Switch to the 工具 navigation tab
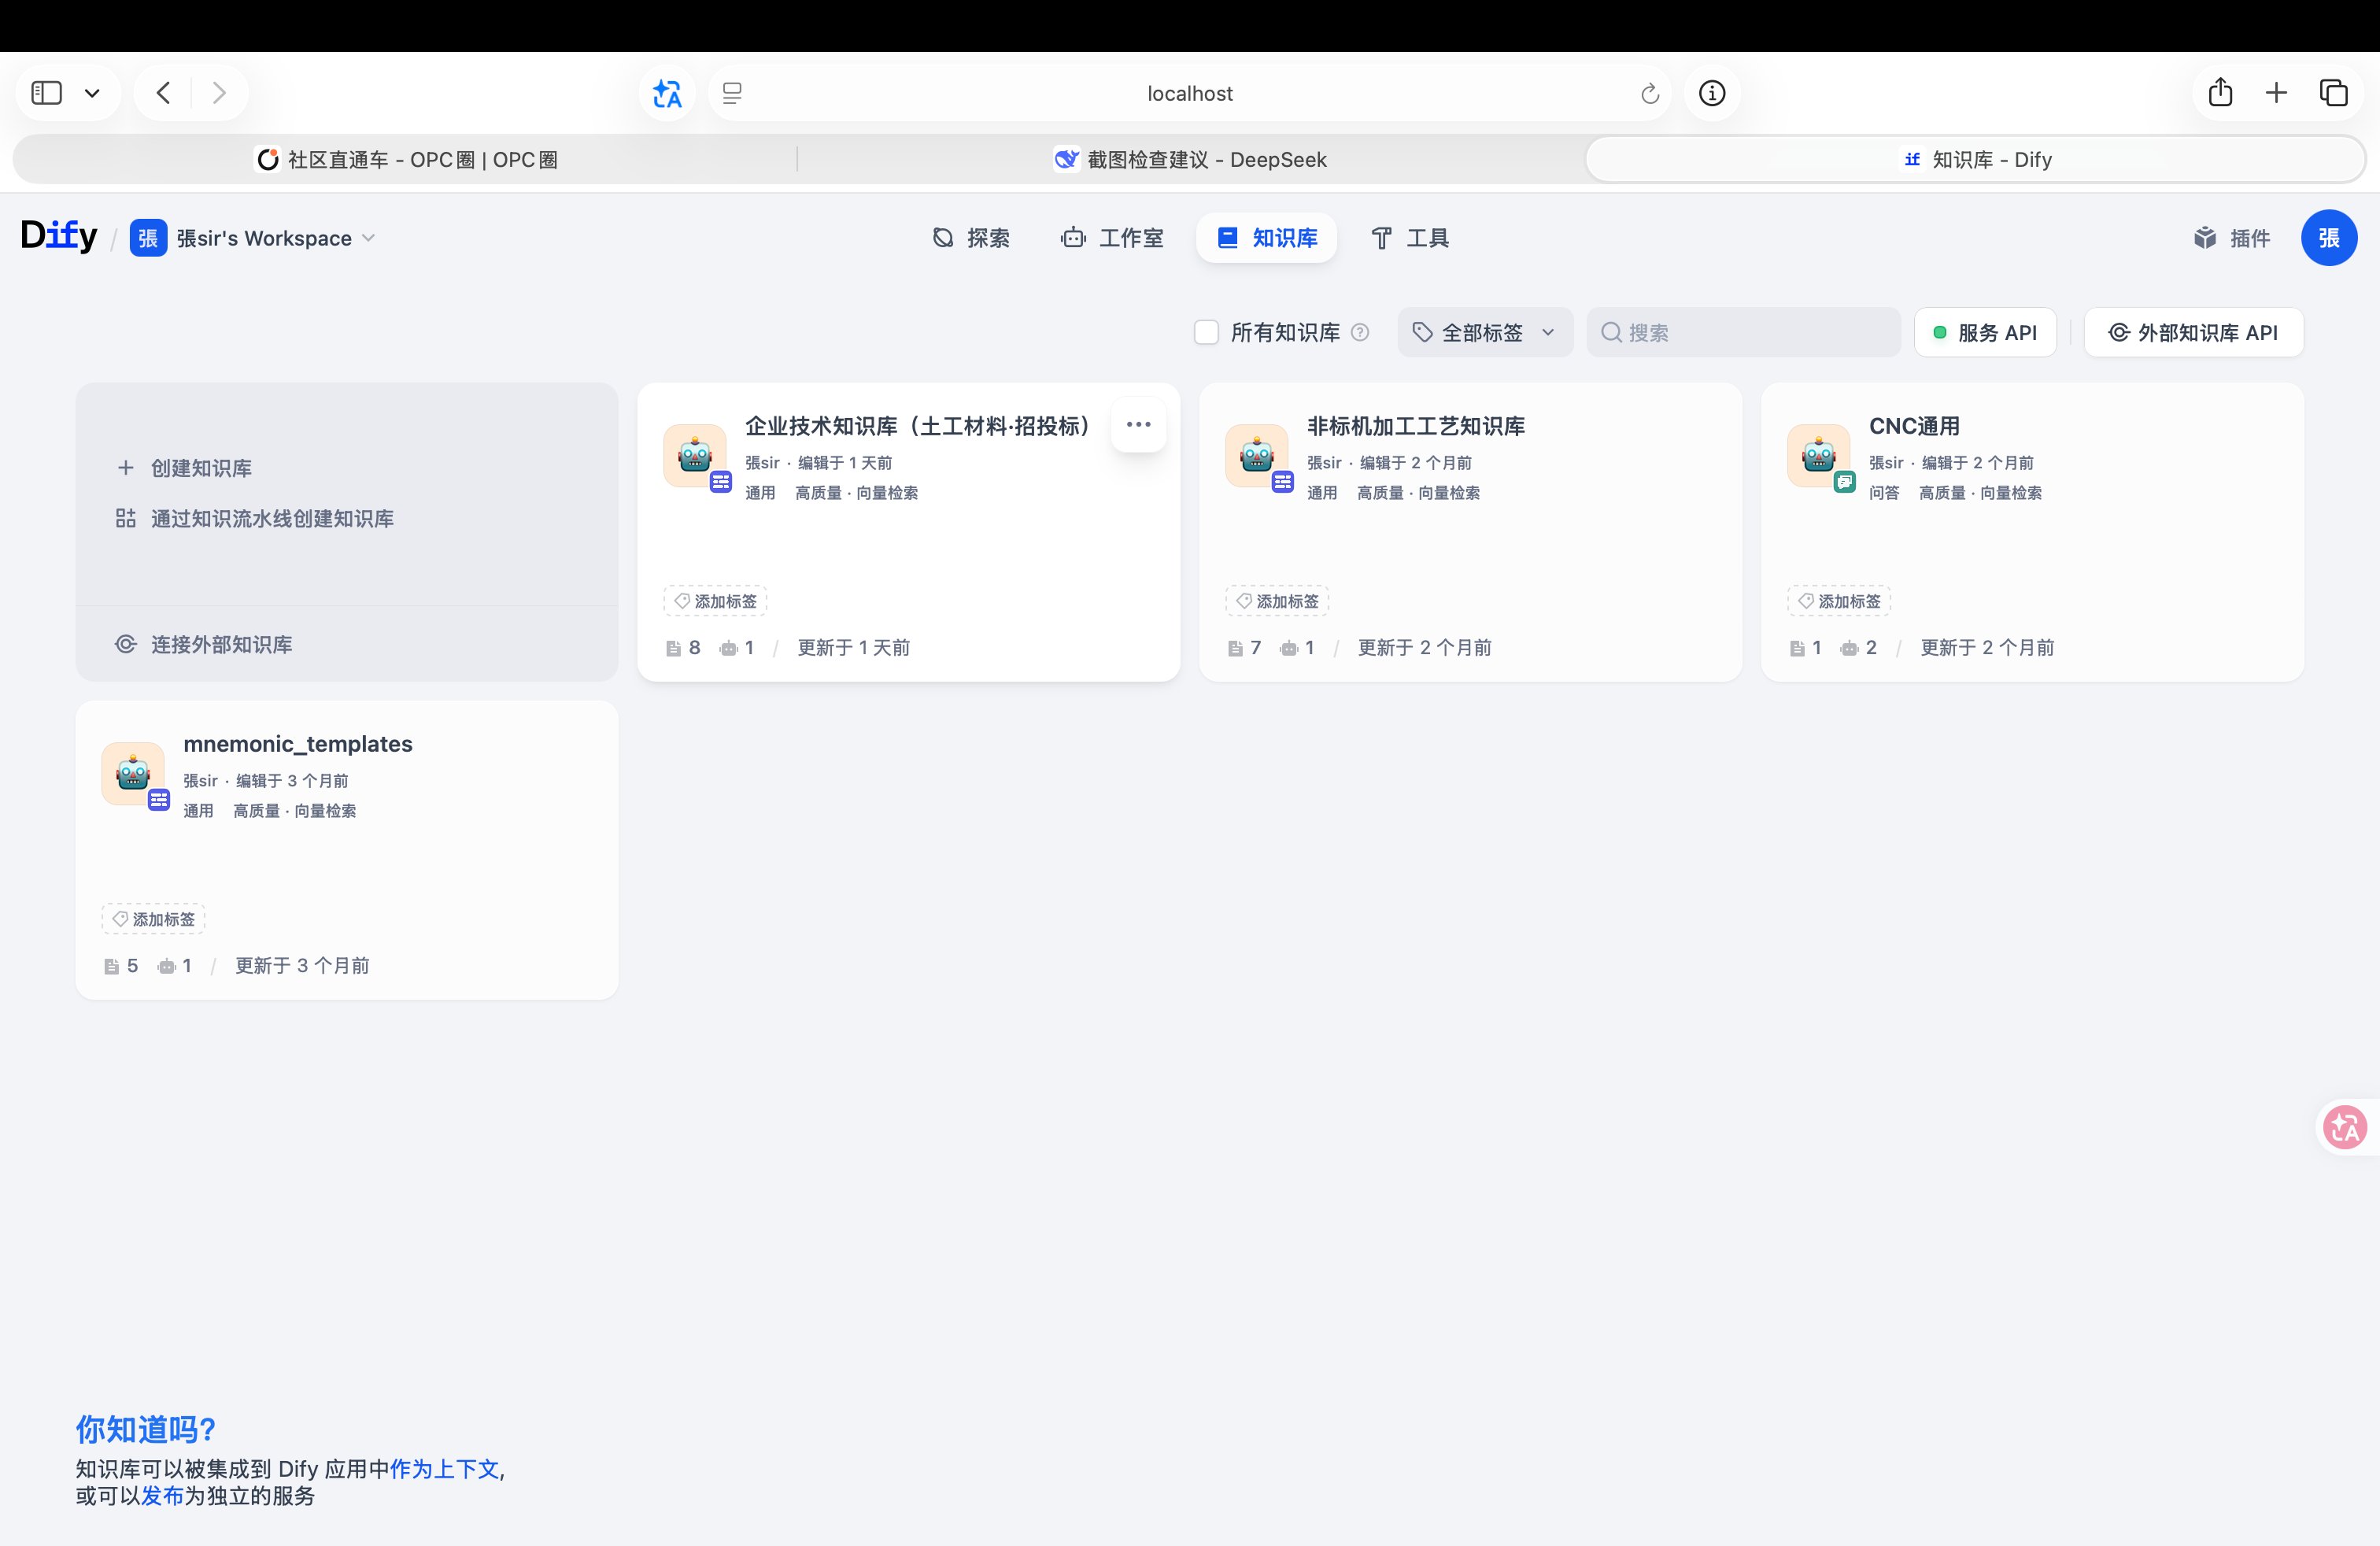The height and width of the screenshot is (1546, 2380). (x=1410, y=238)
